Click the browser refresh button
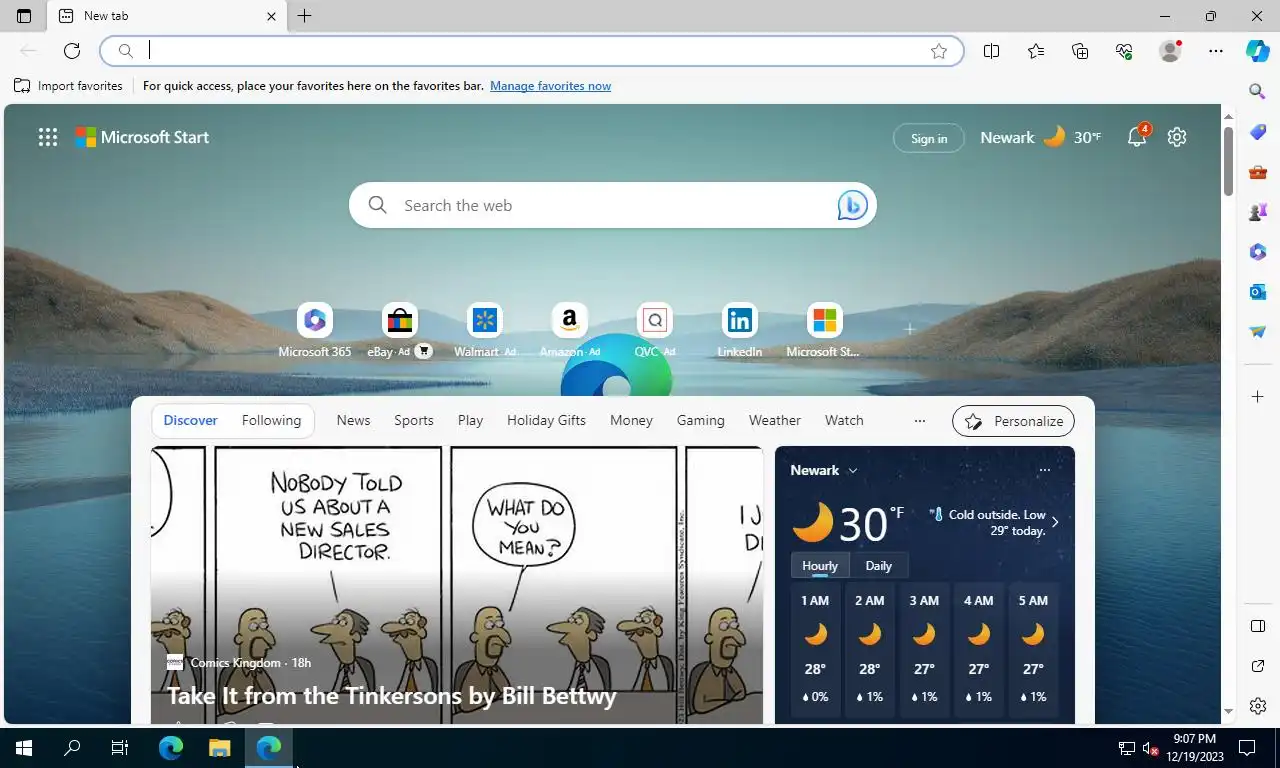The height and width of the screenshot is (768, 1280). point(72,51)
